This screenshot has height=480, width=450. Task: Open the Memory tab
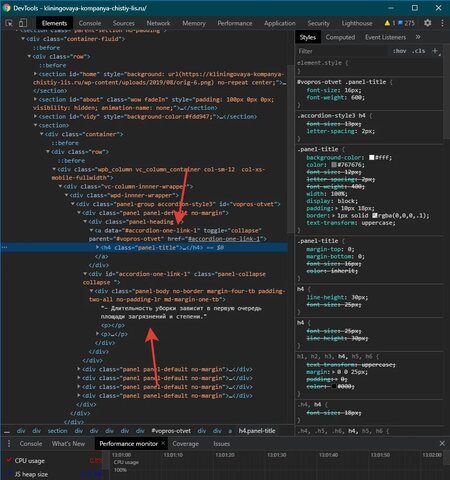(x=194, y=23)
